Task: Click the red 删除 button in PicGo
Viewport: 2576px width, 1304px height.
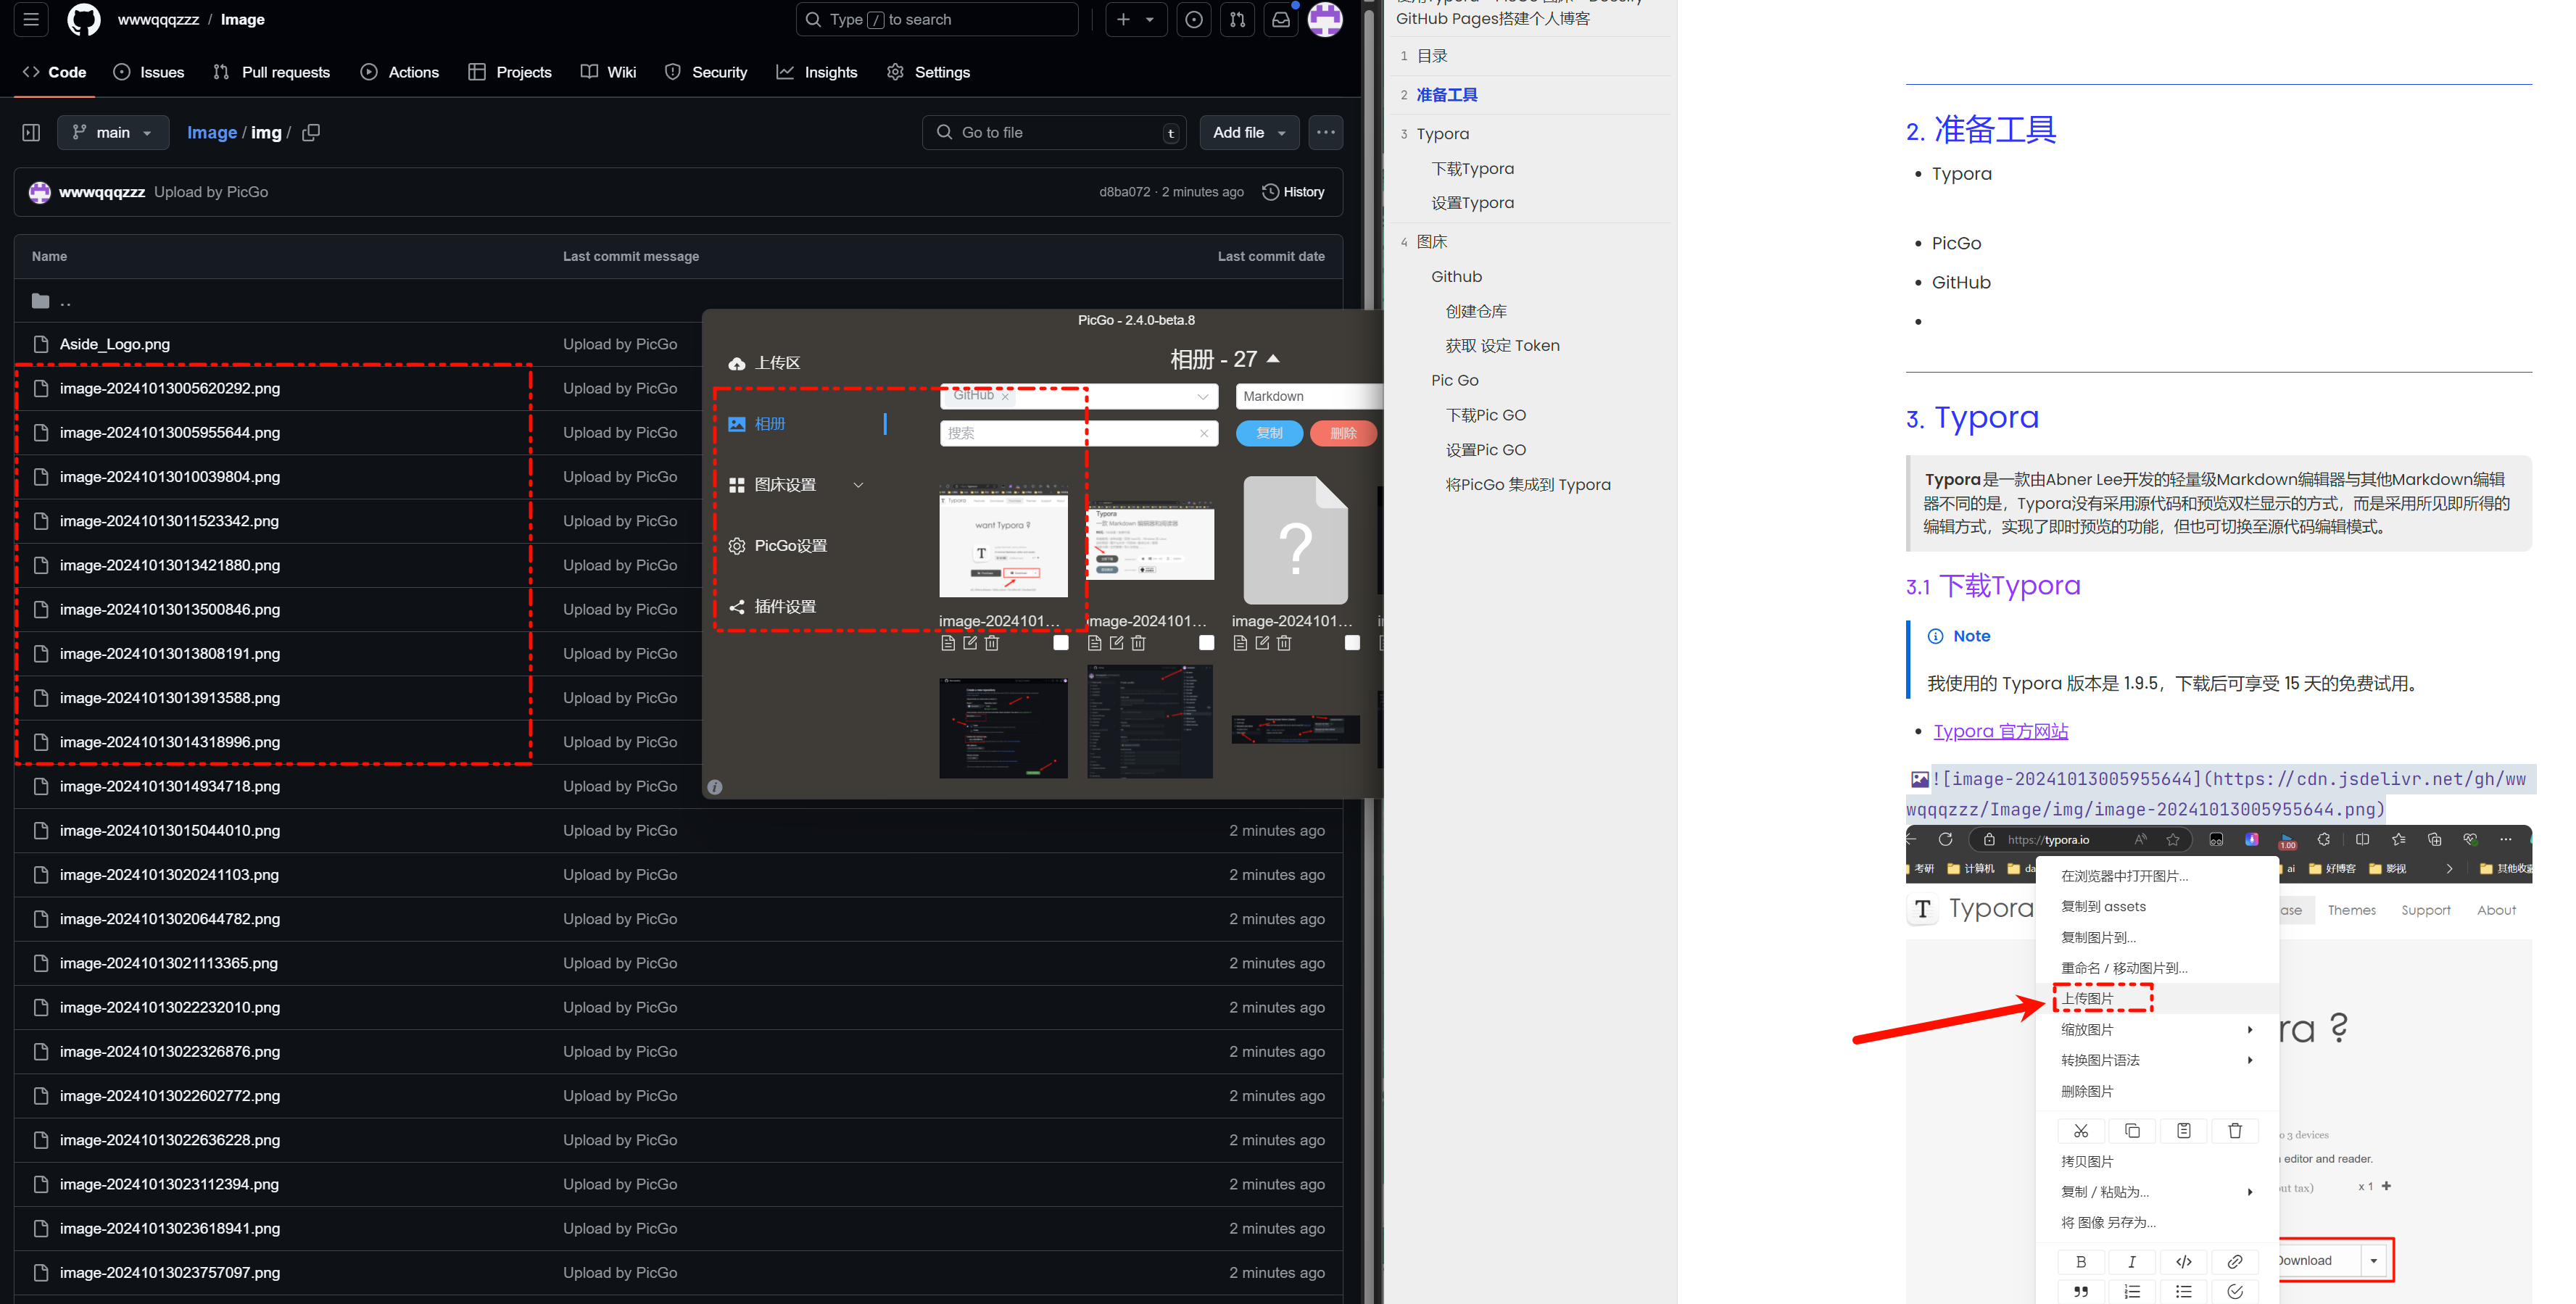Action: pyautogui.click(x=1344, y=433)
